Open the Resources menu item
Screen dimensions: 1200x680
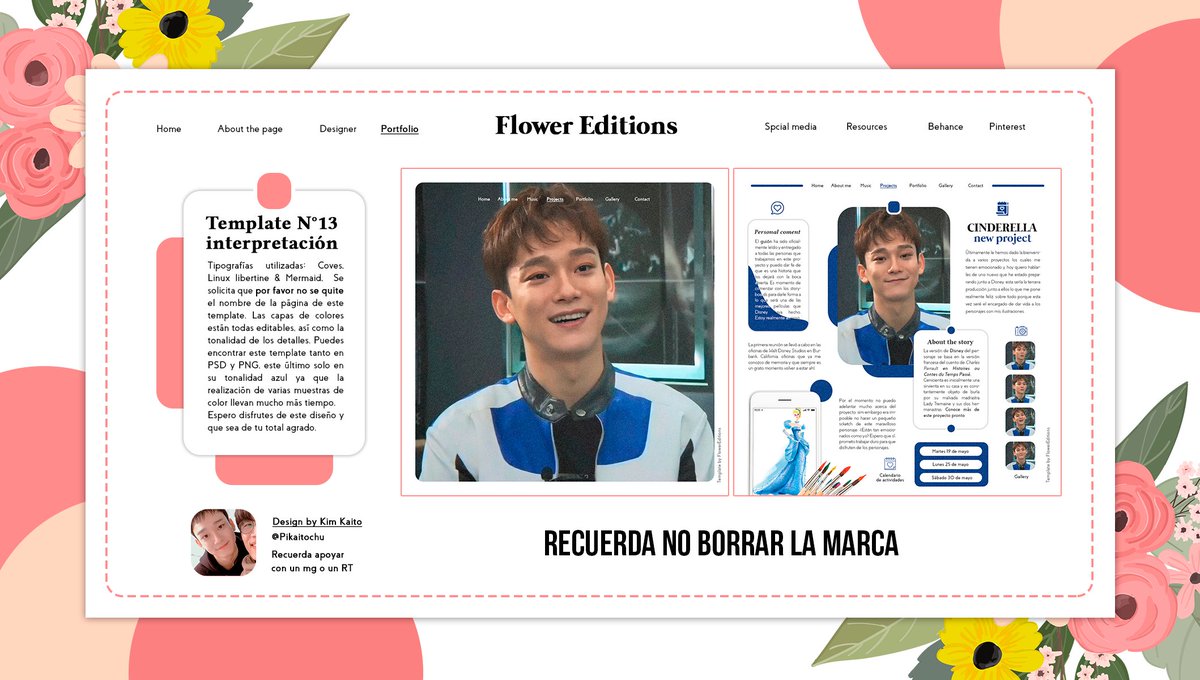(x=866, y=127)
